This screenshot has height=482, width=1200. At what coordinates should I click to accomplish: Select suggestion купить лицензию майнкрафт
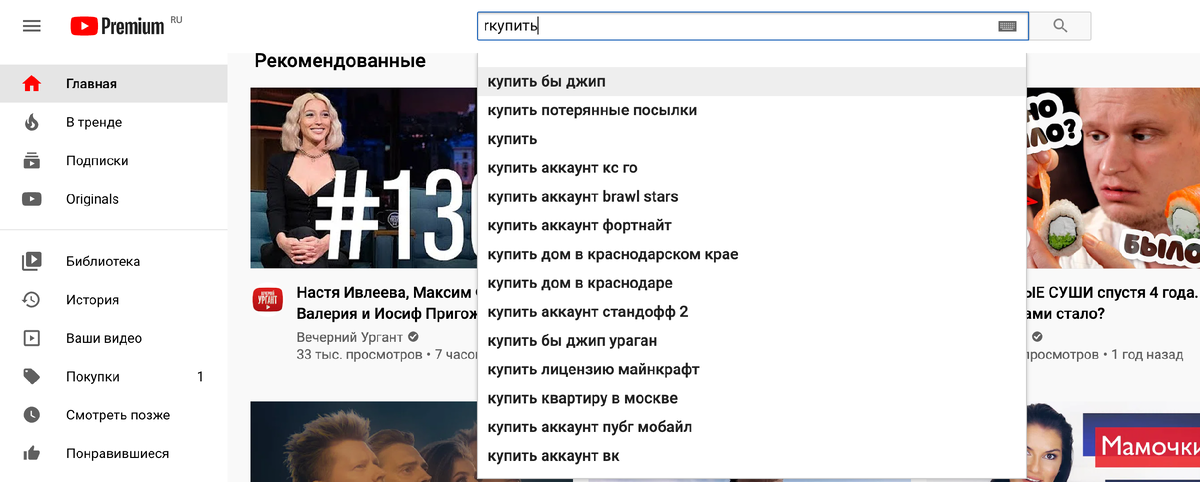coord(752,369)
